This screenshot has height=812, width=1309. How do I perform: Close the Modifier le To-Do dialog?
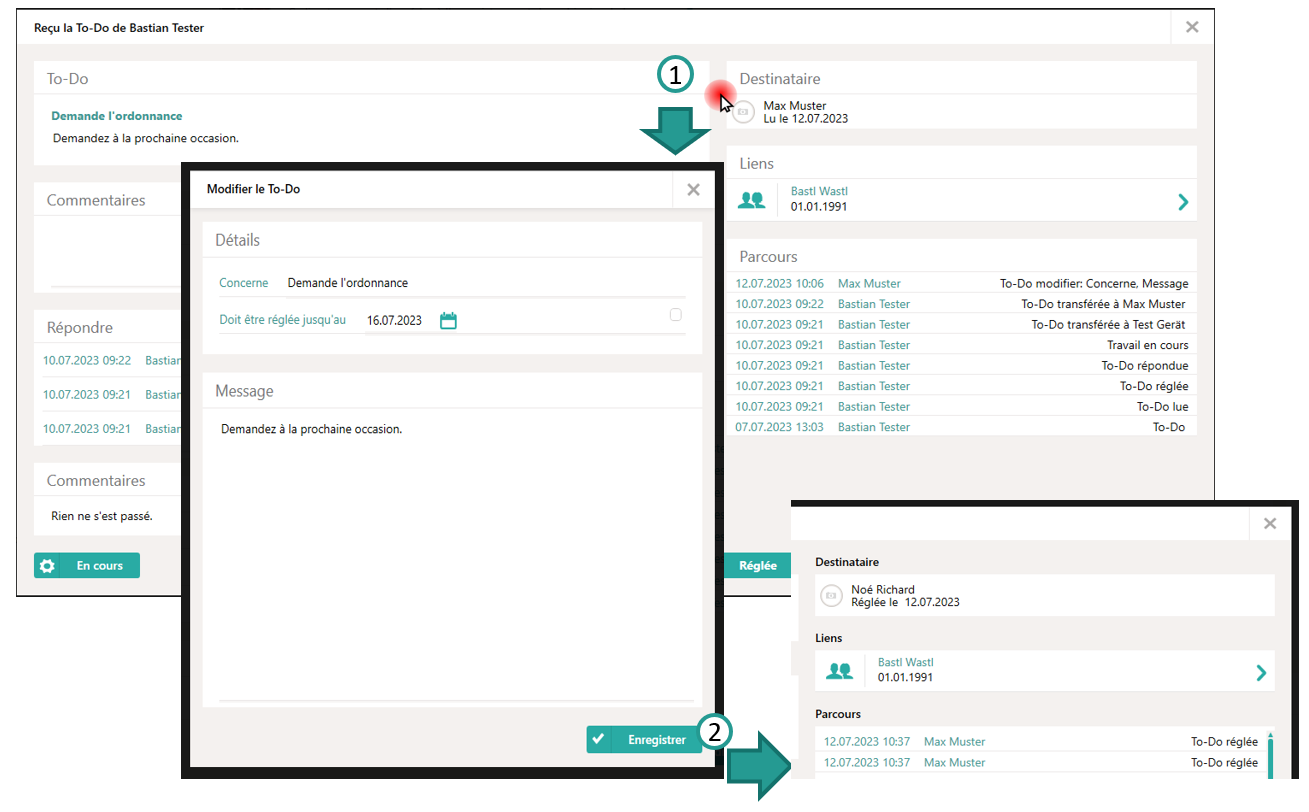693,189
